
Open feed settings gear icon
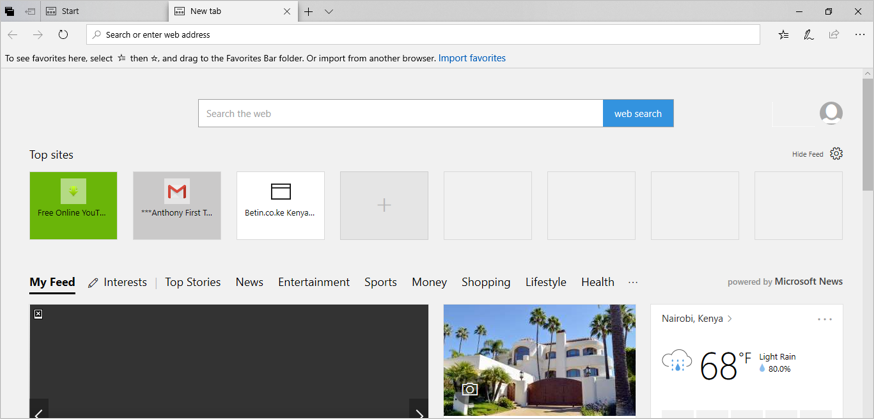836,154
